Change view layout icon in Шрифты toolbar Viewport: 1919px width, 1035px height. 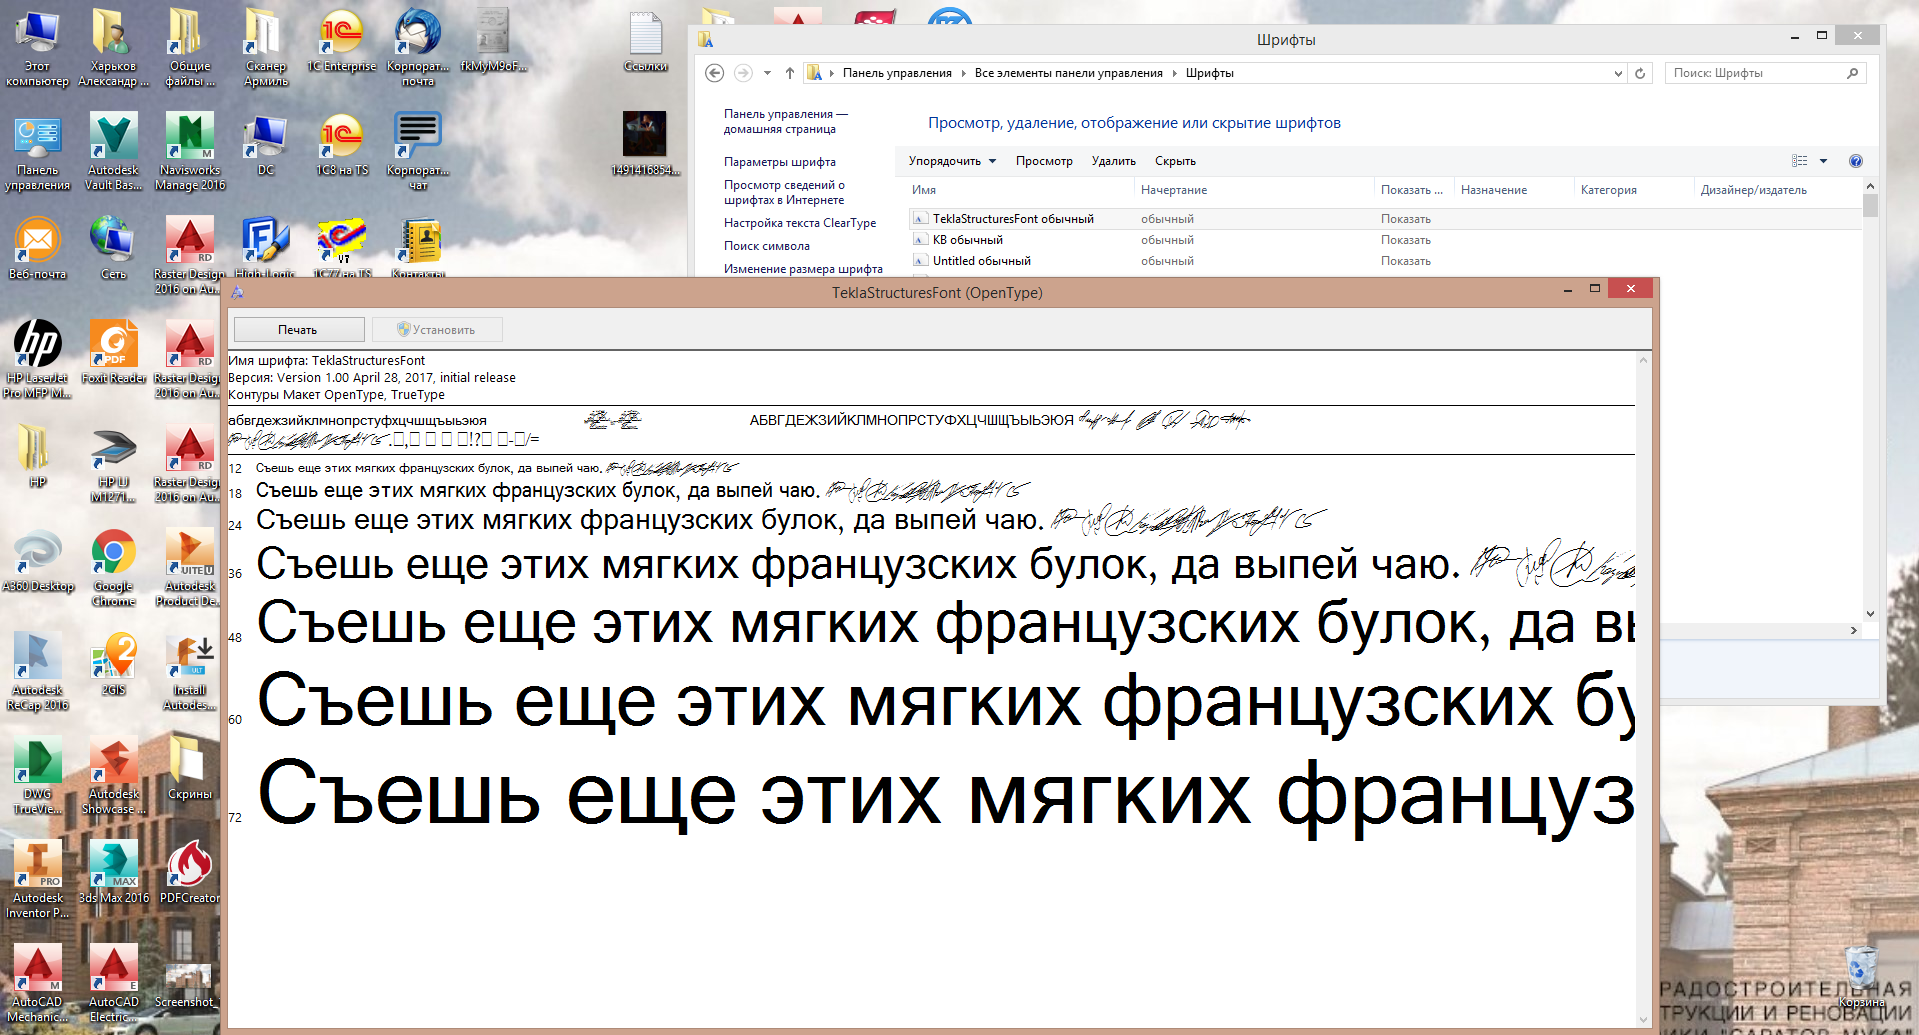[1800, 161]
